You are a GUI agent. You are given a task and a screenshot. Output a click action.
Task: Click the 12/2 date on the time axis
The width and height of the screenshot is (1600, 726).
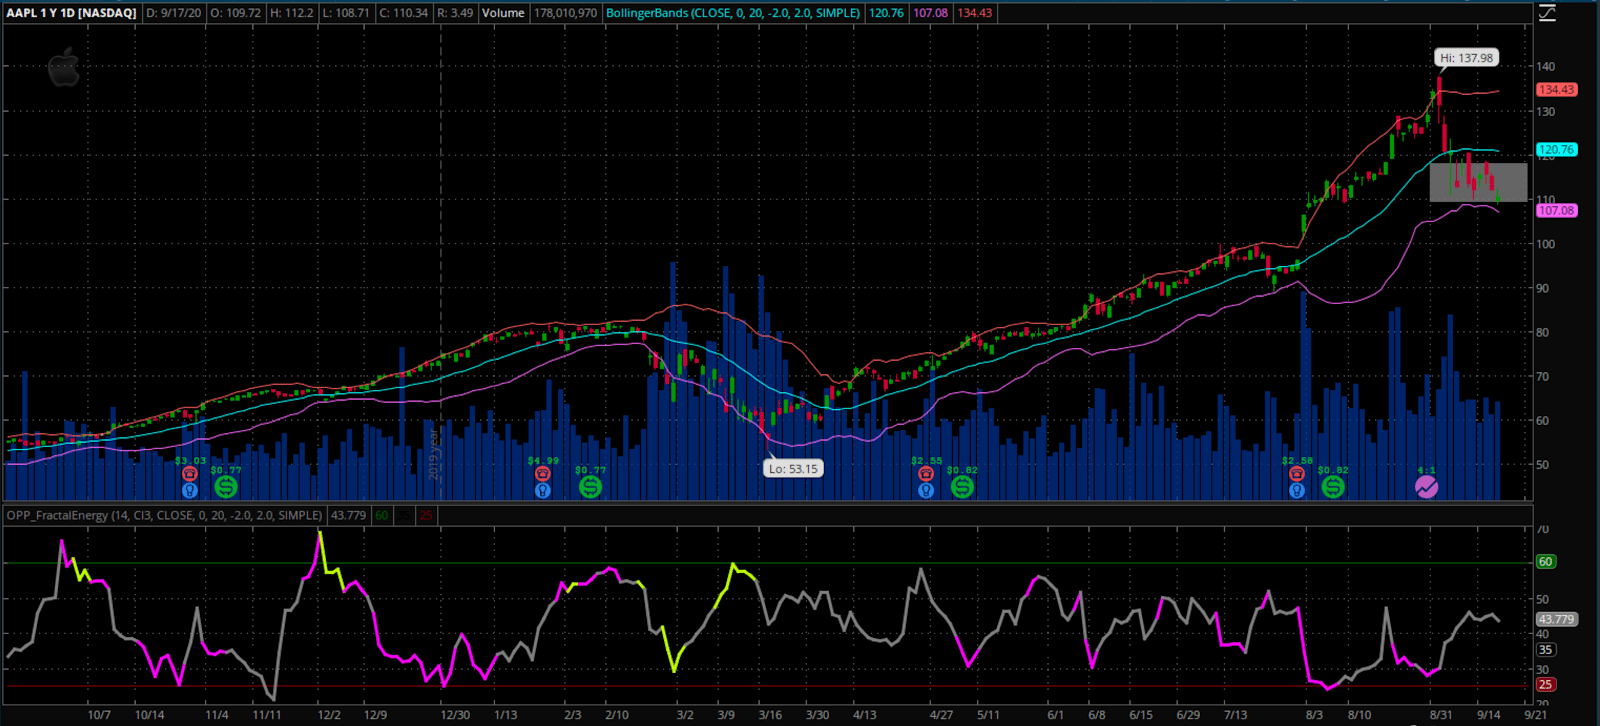point(329,715)
